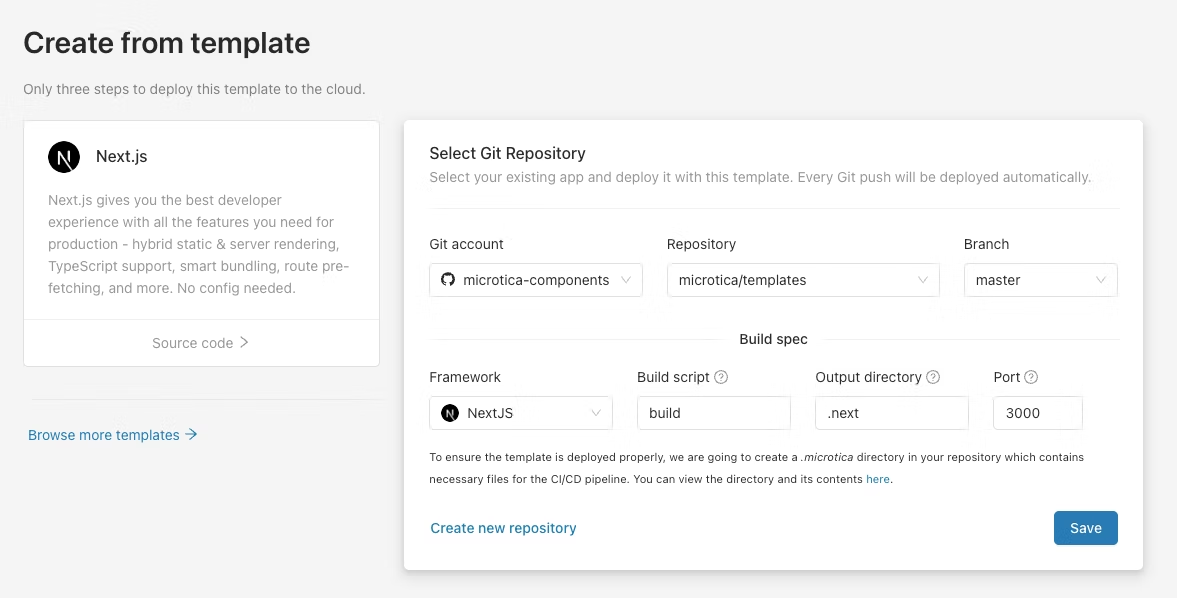Click the Git account label
This screenshot has height=598, width=1177.
[x=466, y=244]
